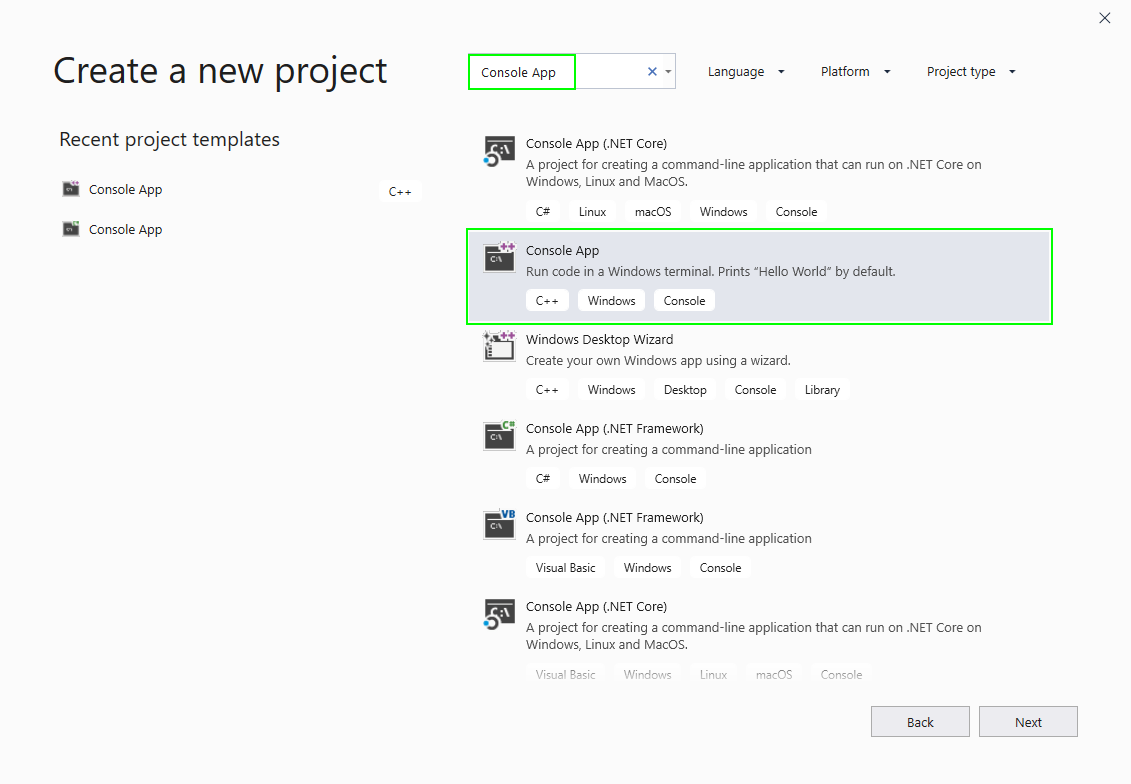Click the C# Console App (.NET Framework) icon
Image resolution: width=1131 pixels, height=784 pixels.
click(499, 435)
